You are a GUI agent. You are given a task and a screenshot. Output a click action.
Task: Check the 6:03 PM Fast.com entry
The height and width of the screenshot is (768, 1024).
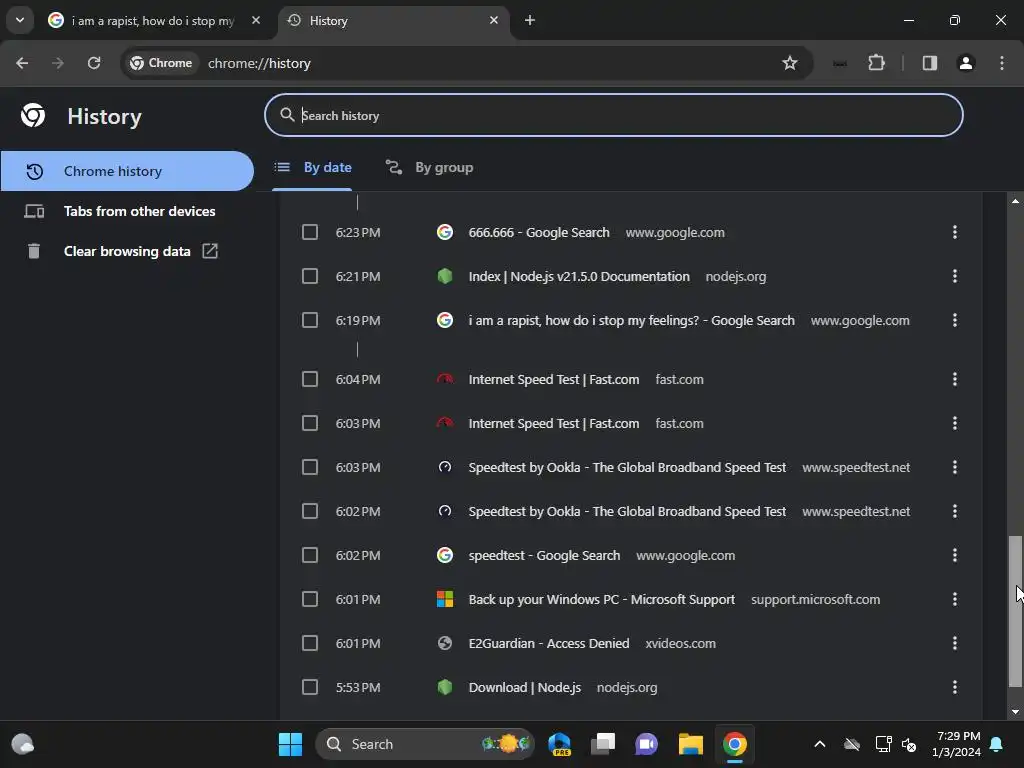pyautogui.click(x=310, y=423)
